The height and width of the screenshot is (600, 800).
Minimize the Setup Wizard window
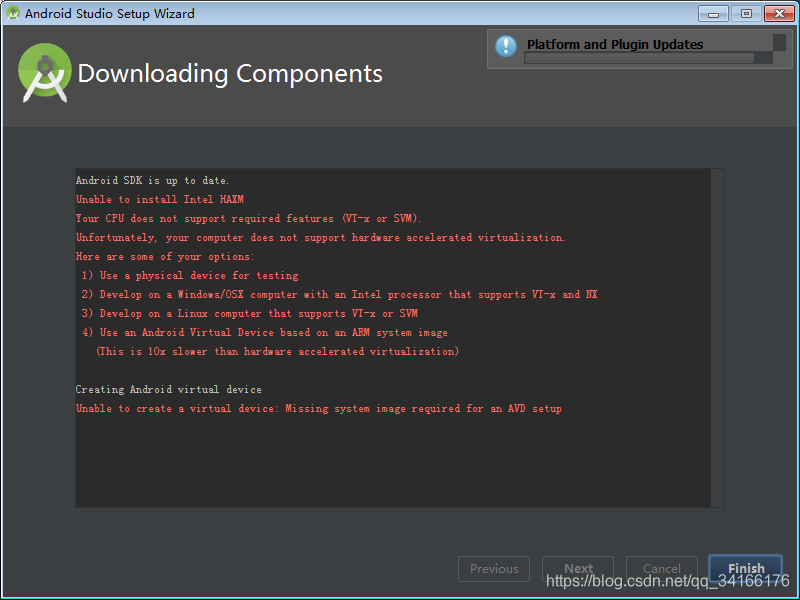[713, 14]
